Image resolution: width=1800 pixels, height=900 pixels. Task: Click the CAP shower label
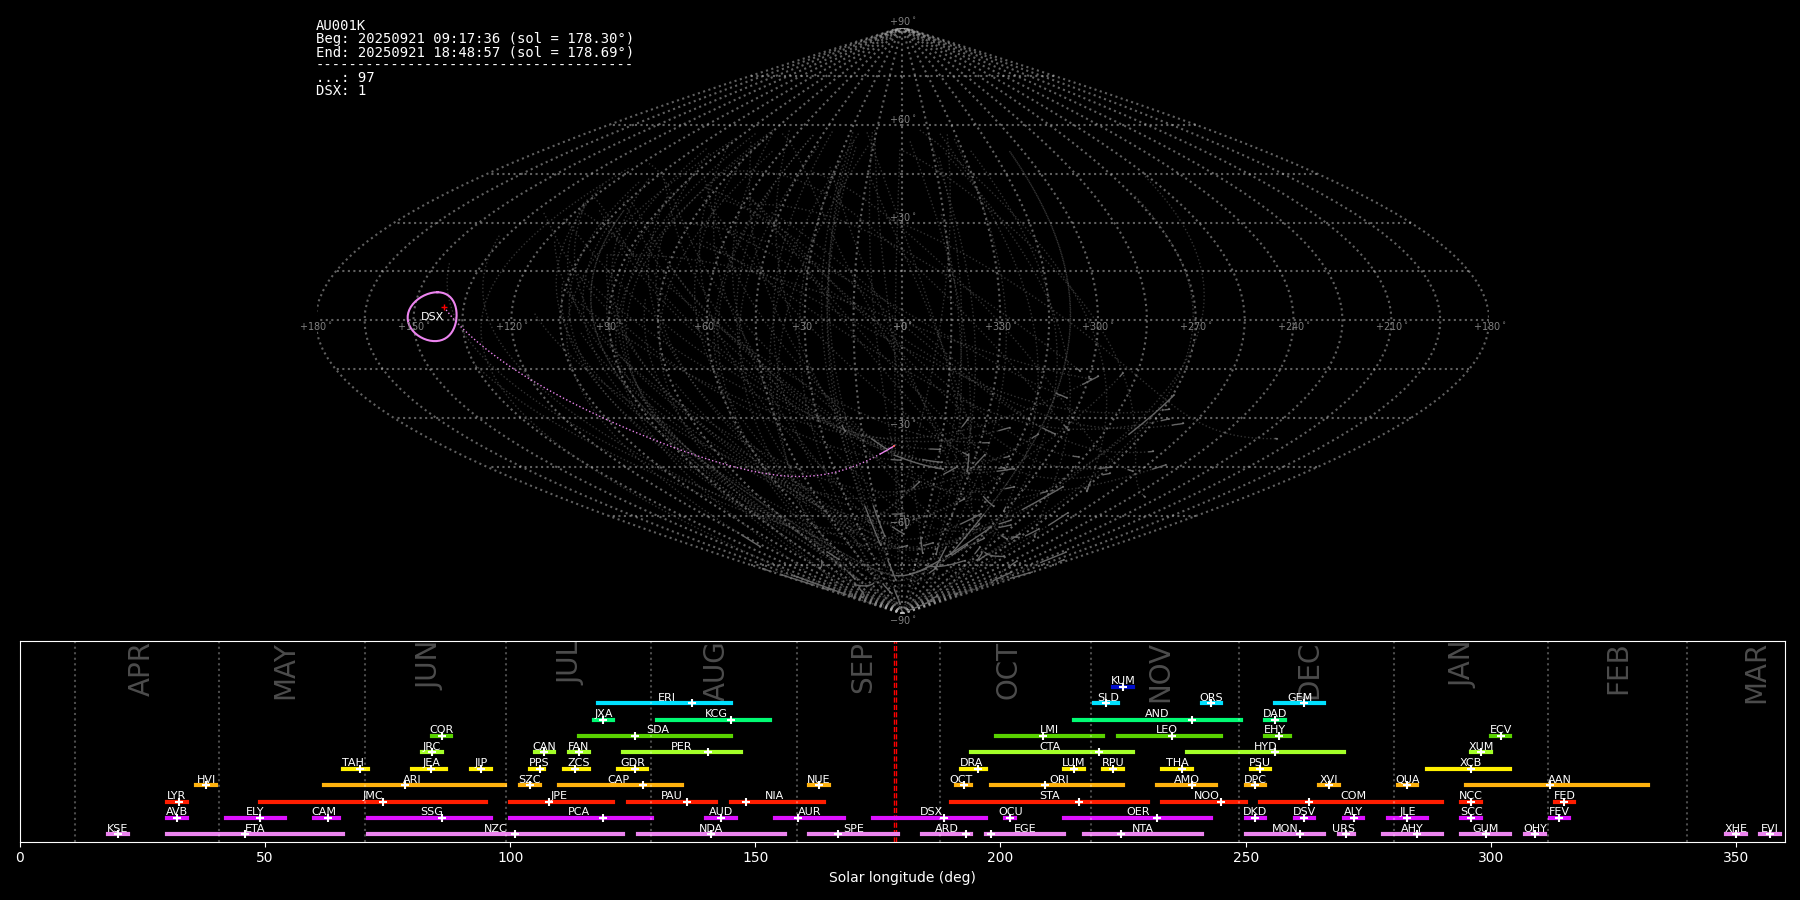click(x=619, y=780)
